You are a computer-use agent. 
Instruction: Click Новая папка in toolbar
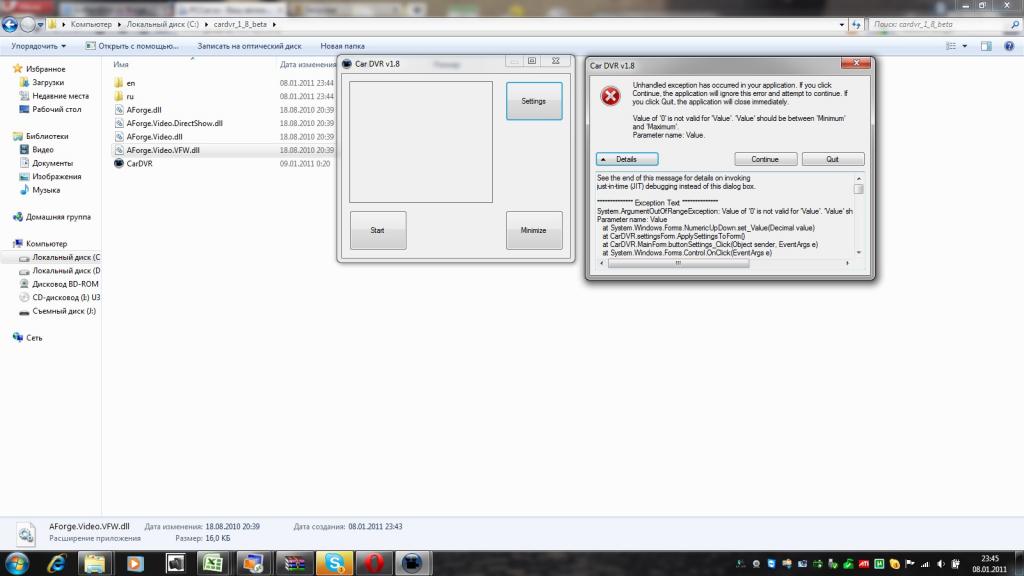pos(342,46)
